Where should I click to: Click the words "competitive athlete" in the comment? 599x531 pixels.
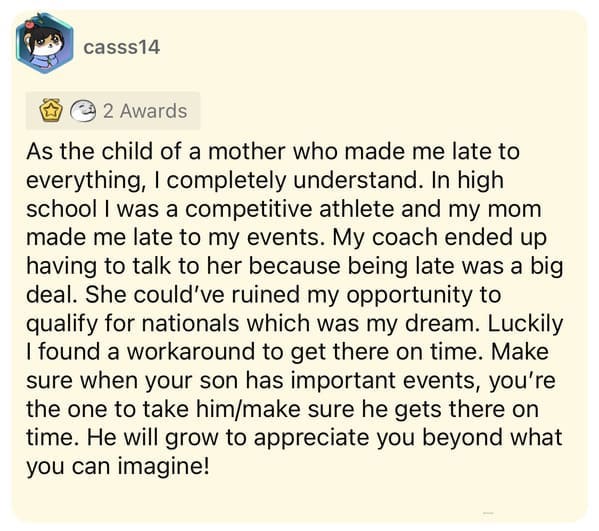pos(290,209)
